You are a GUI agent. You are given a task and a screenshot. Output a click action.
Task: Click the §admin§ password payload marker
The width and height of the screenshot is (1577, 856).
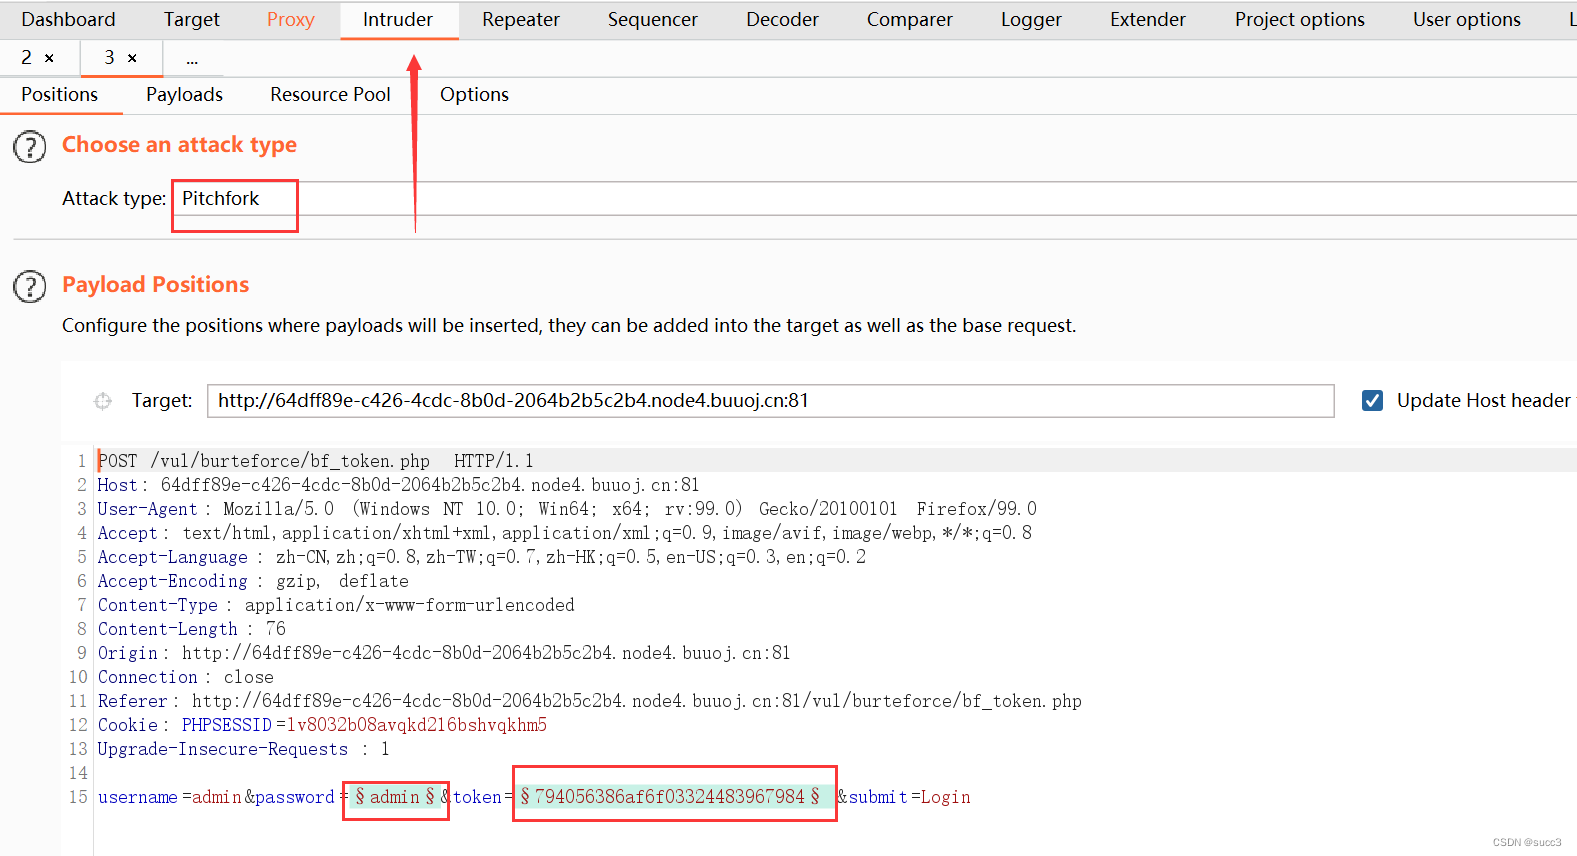point(396,797)
